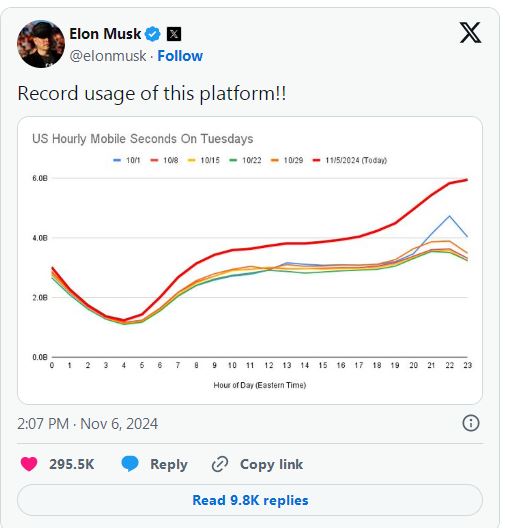Click the 11/5/2024 (Today) legend entry
This screenshot has width=505, height=528.
pos(350,160)
